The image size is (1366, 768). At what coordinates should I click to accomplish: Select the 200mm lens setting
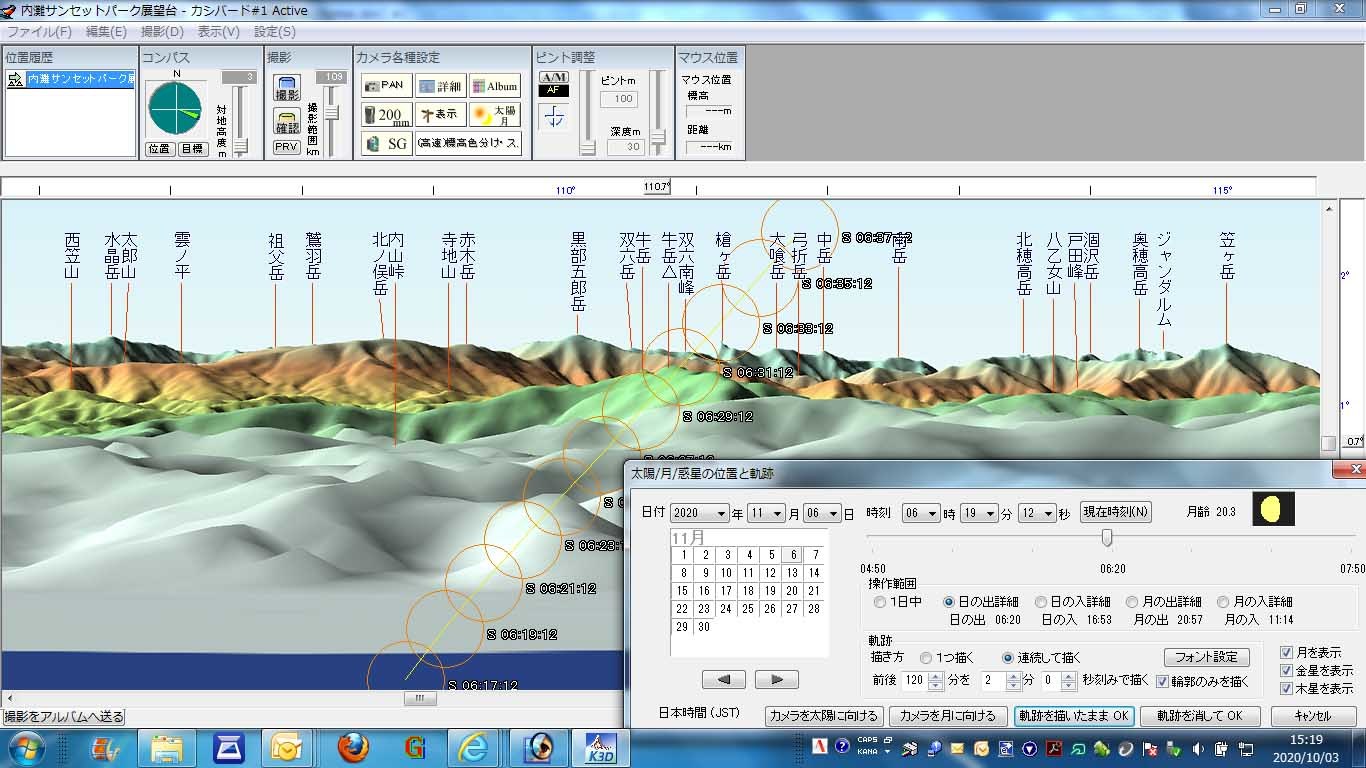point(386,114)
